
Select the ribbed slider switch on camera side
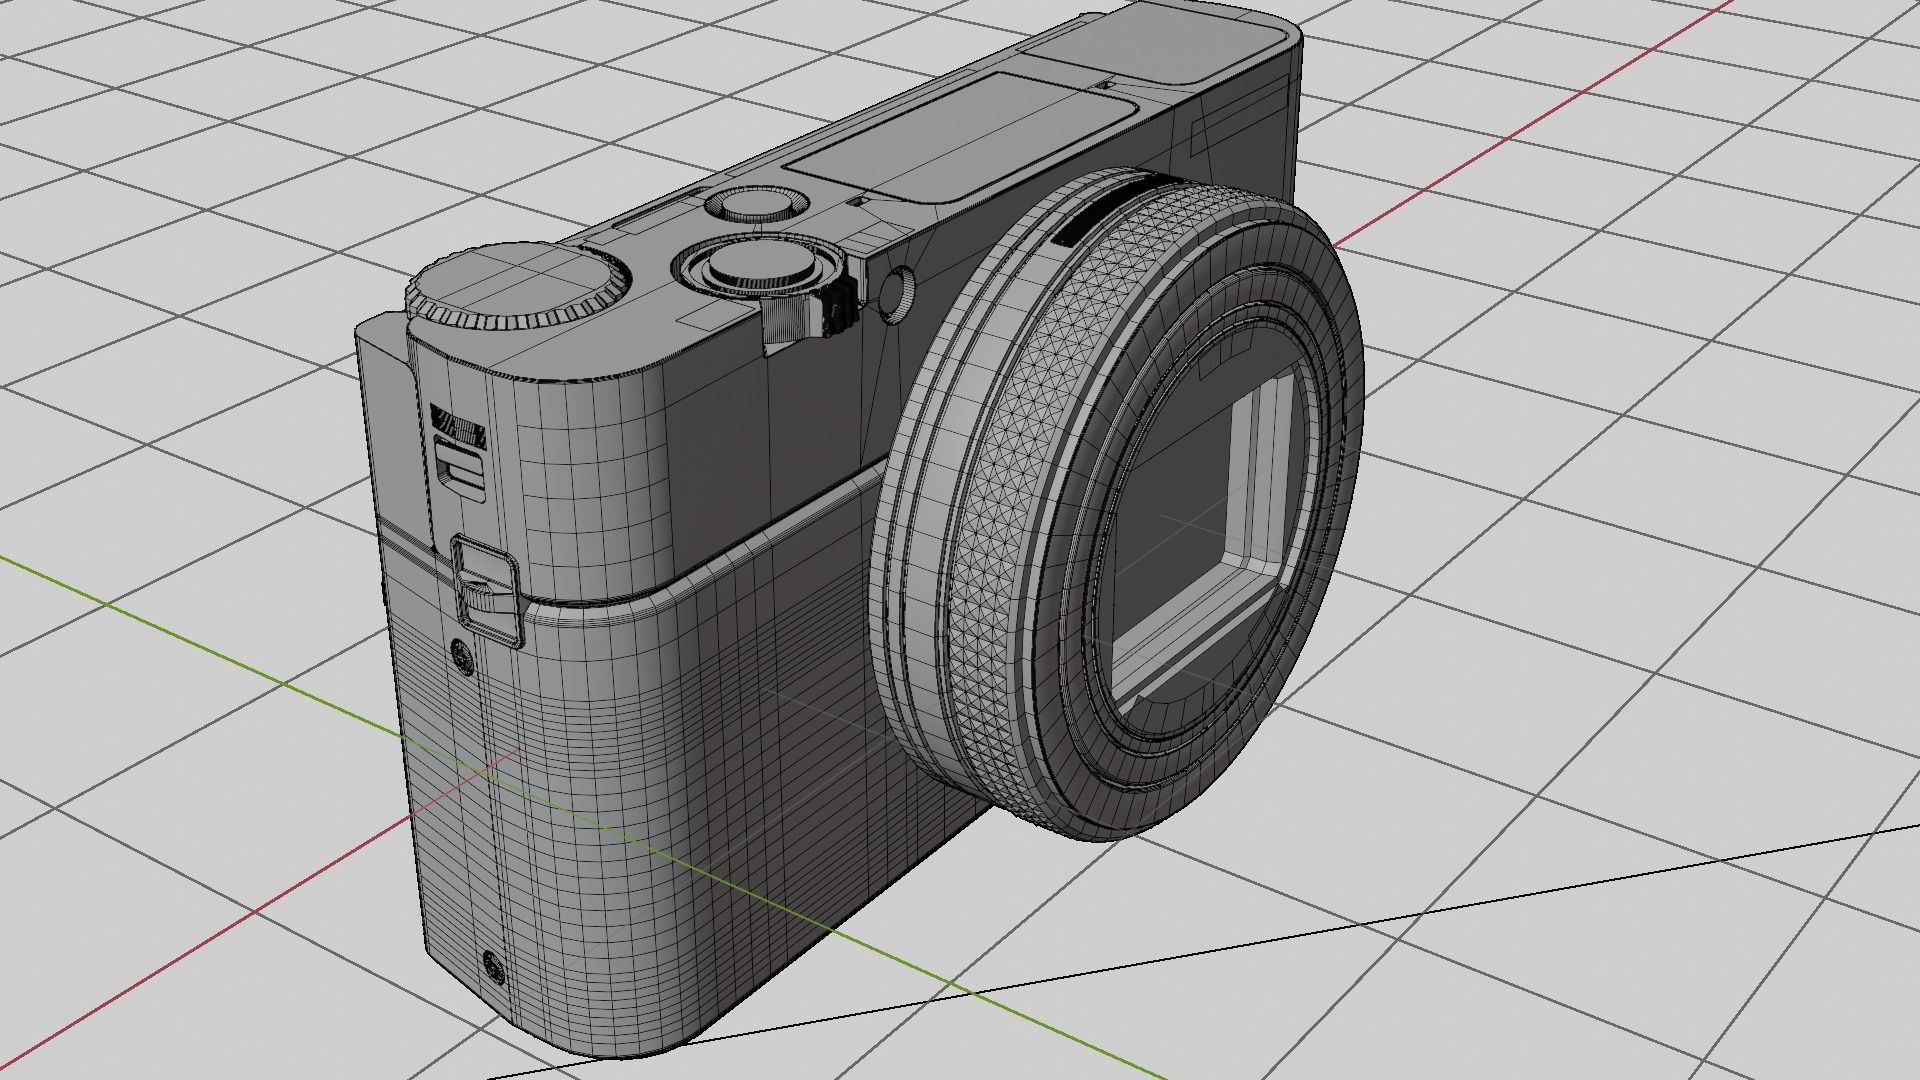460,452
